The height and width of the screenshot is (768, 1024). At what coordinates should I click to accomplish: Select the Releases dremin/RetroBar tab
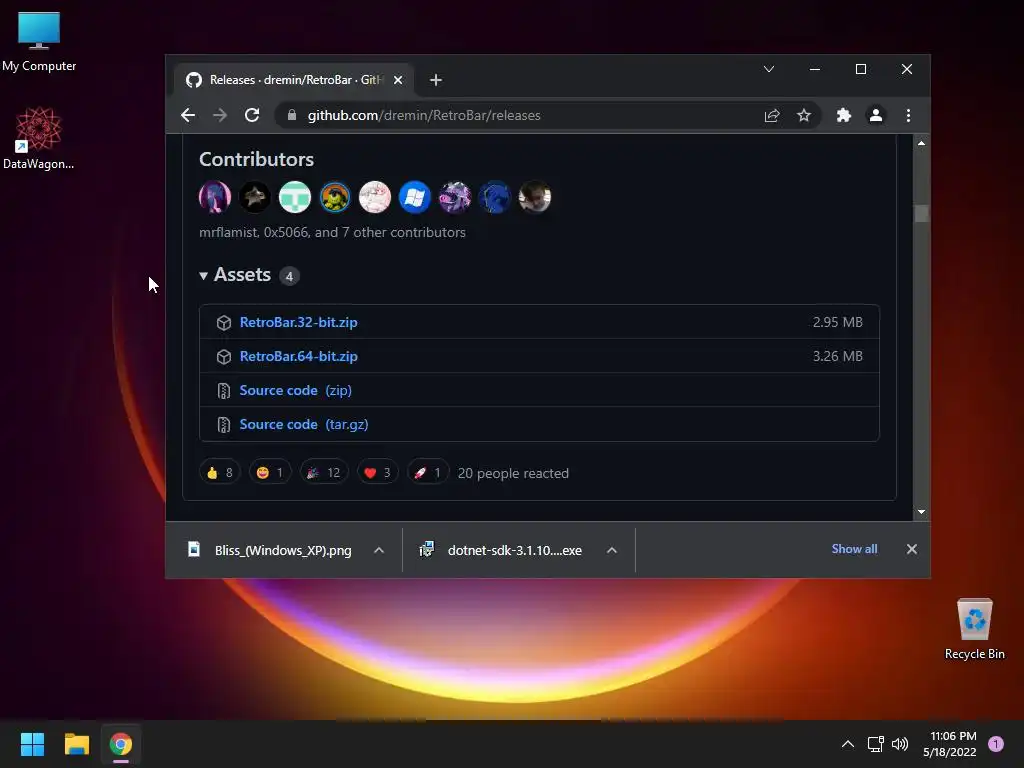[295, 80]
